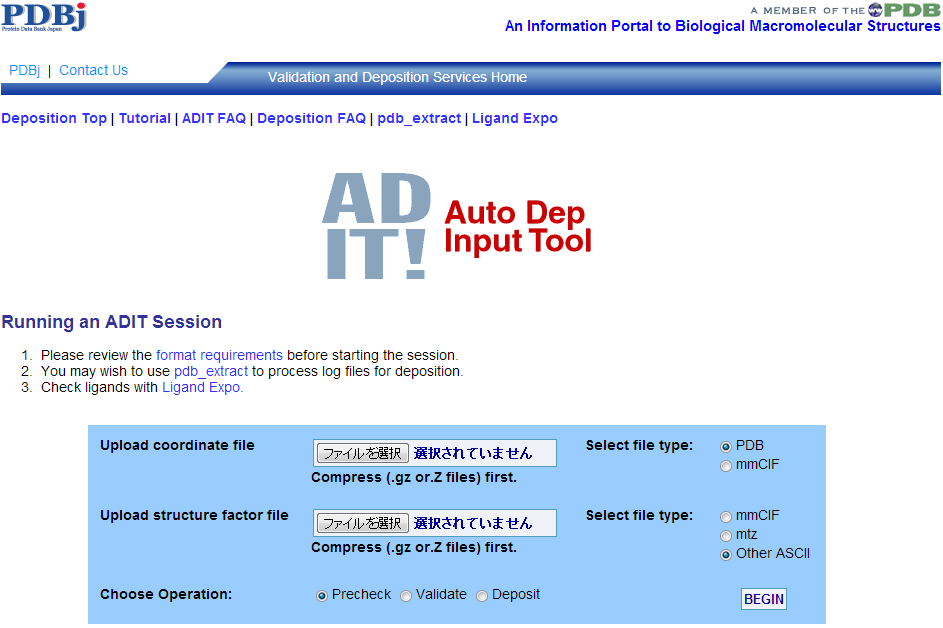Open the Tutorial link
This screenshot has width=943, height=628.
(x=145, y=118)
